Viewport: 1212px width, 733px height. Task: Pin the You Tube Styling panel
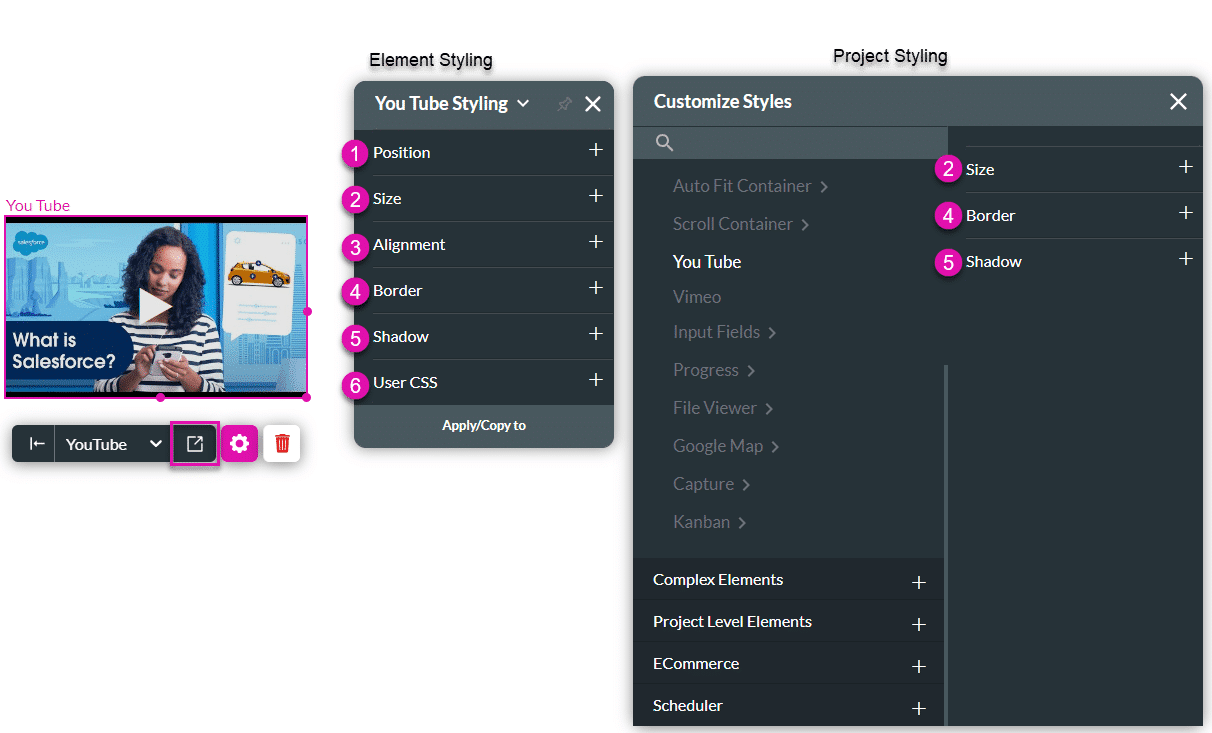tap(564, 104)
